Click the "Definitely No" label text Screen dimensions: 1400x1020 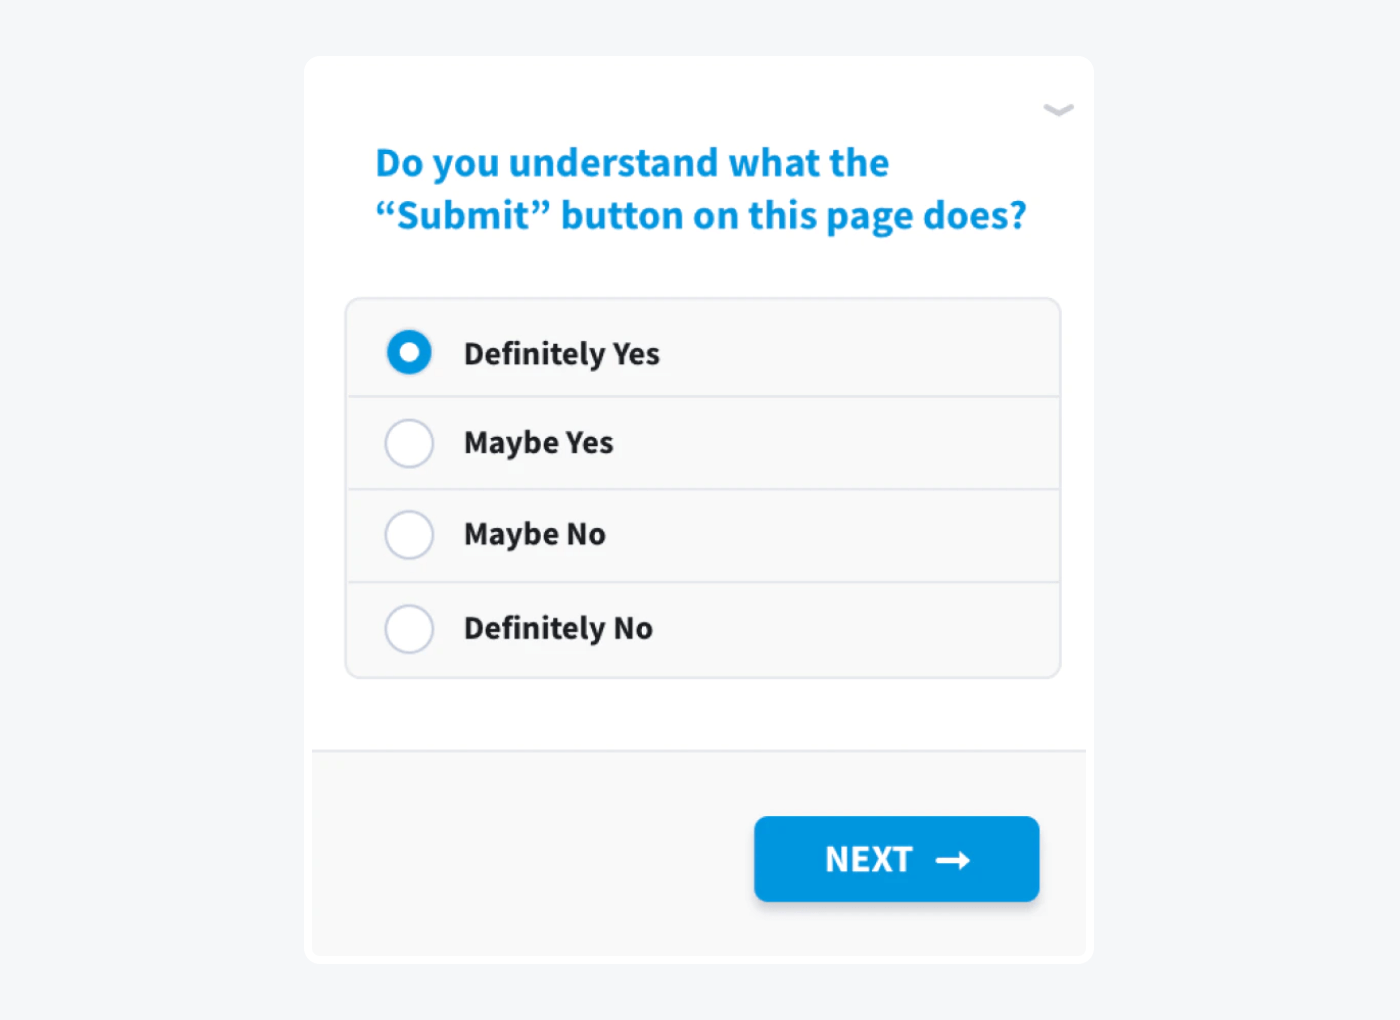[x=558, y=629]
